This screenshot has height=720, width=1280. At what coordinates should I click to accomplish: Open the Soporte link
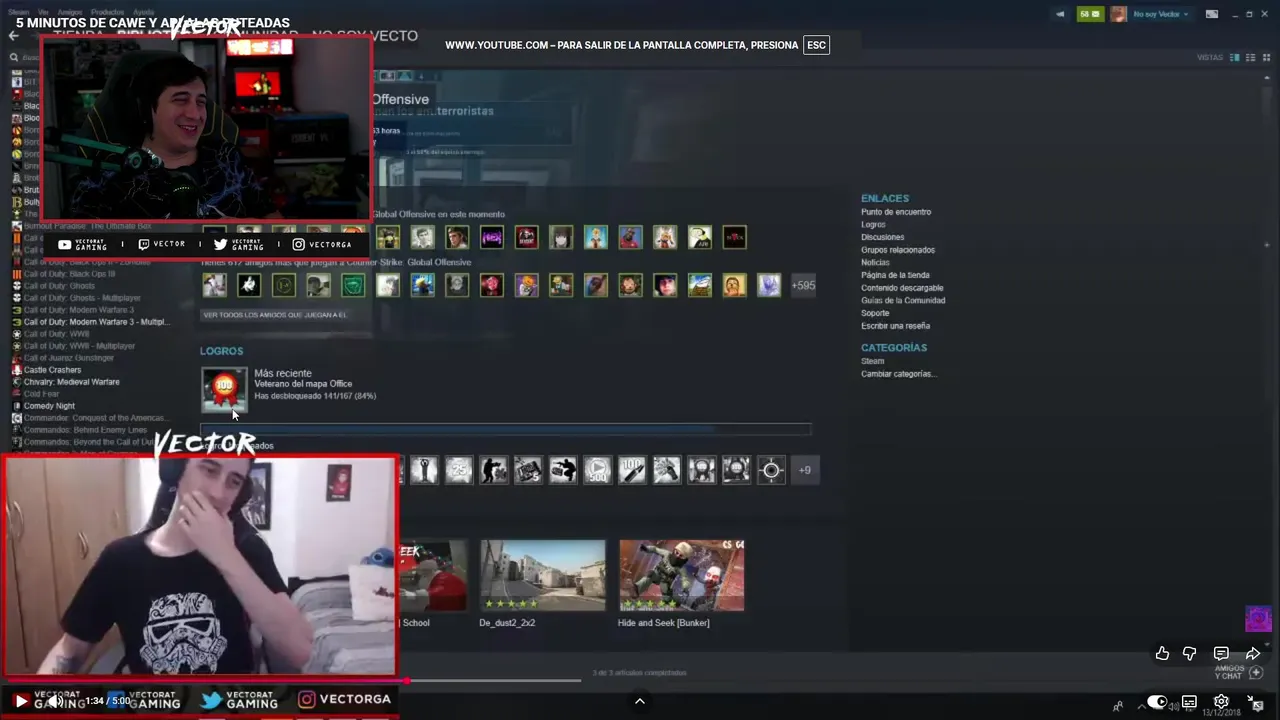(875, 313)
